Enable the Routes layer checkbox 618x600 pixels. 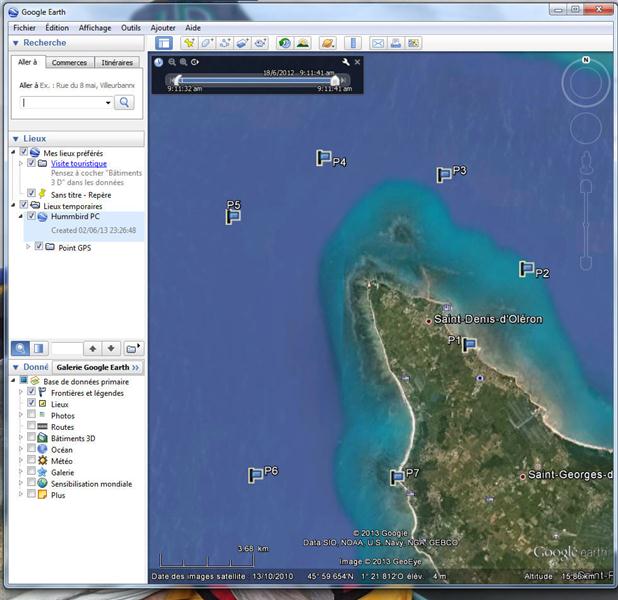tap(31, 425)
